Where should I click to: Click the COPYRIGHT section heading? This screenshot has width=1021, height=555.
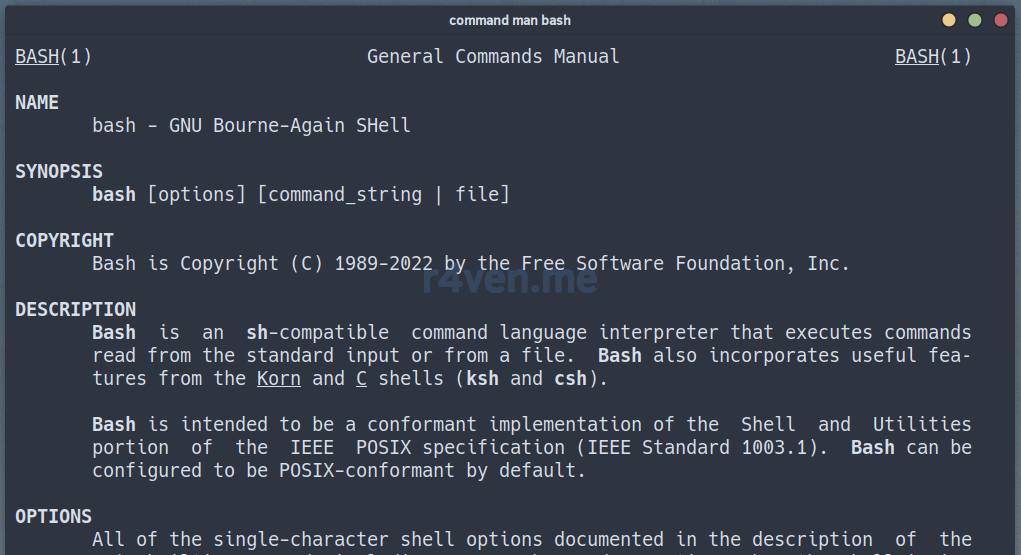(x=64, y=241)
